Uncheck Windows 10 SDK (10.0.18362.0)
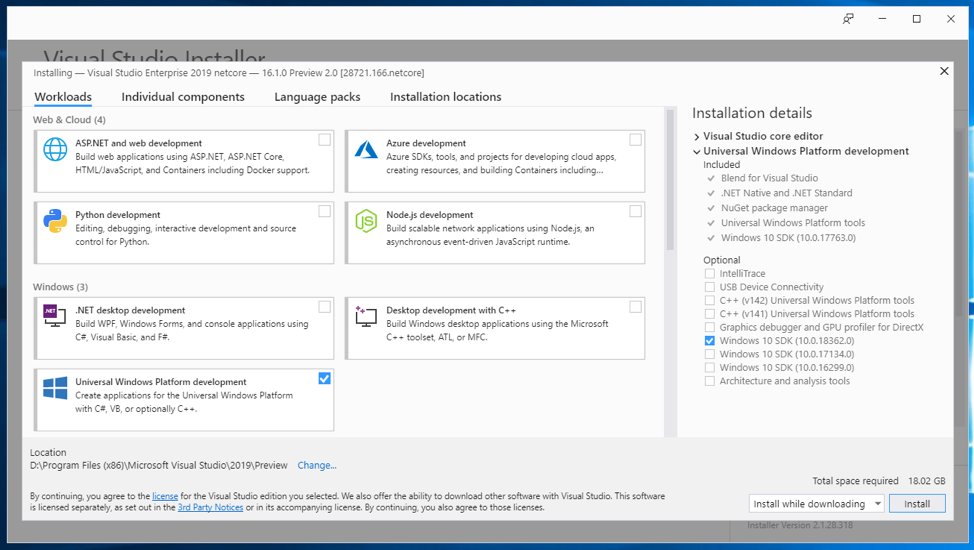This screenshot has height=550, width=974. 709,341
